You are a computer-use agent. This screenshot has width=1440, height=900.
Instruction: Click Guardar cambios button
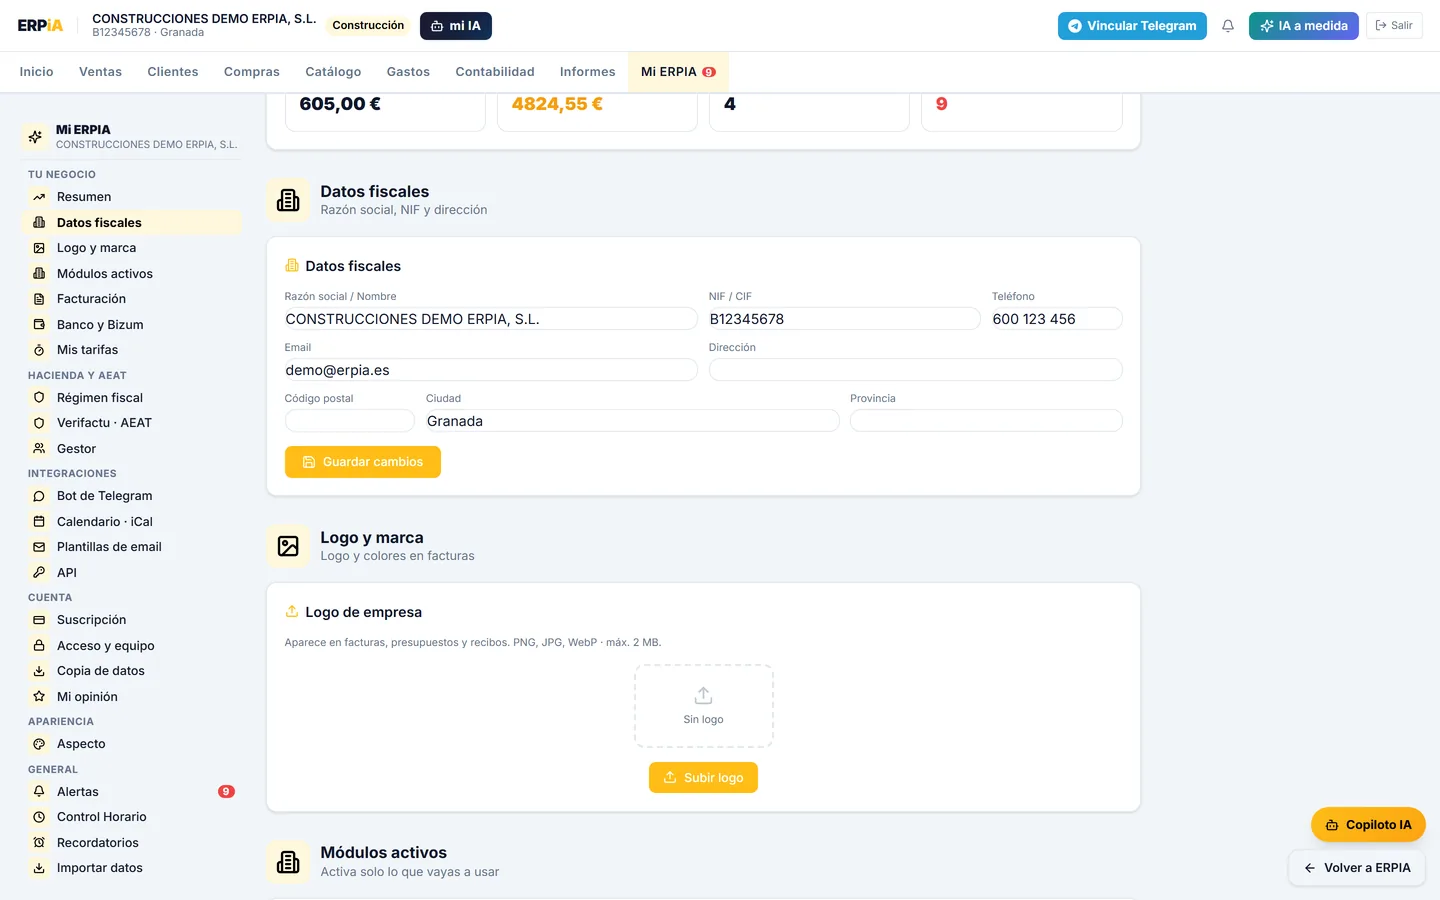click(x=363, y=462)
